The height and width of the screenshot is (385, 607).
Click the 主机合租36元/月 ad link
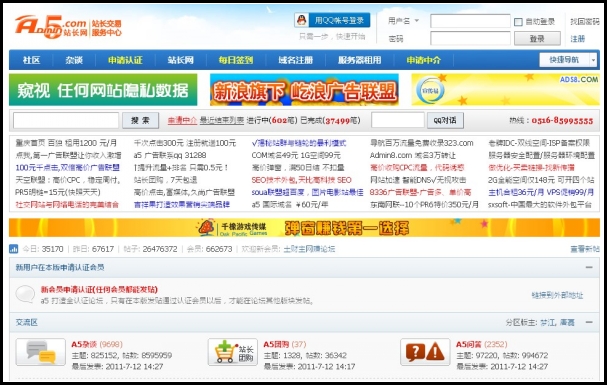[x=541, y=192]
